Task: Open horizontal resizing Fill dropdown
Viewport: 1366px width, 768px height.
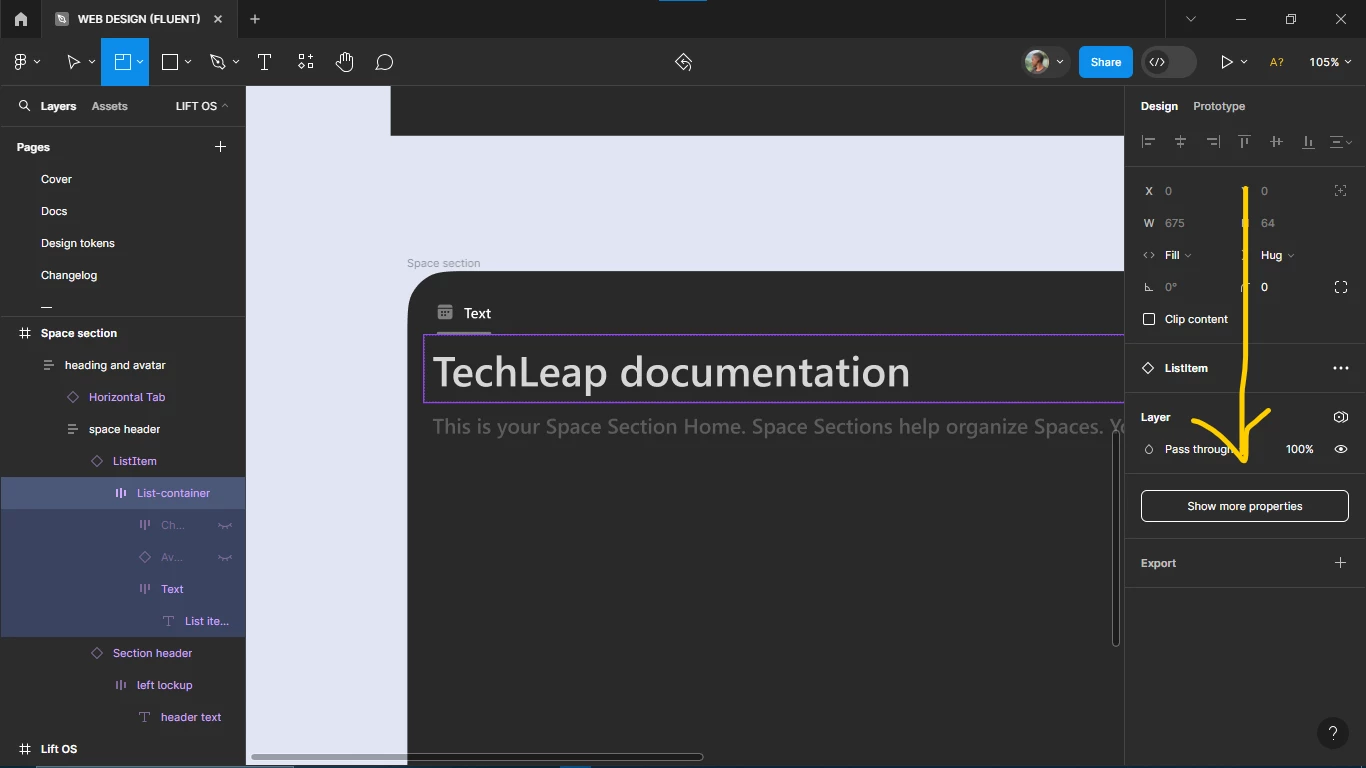Action: [1178, 255]
